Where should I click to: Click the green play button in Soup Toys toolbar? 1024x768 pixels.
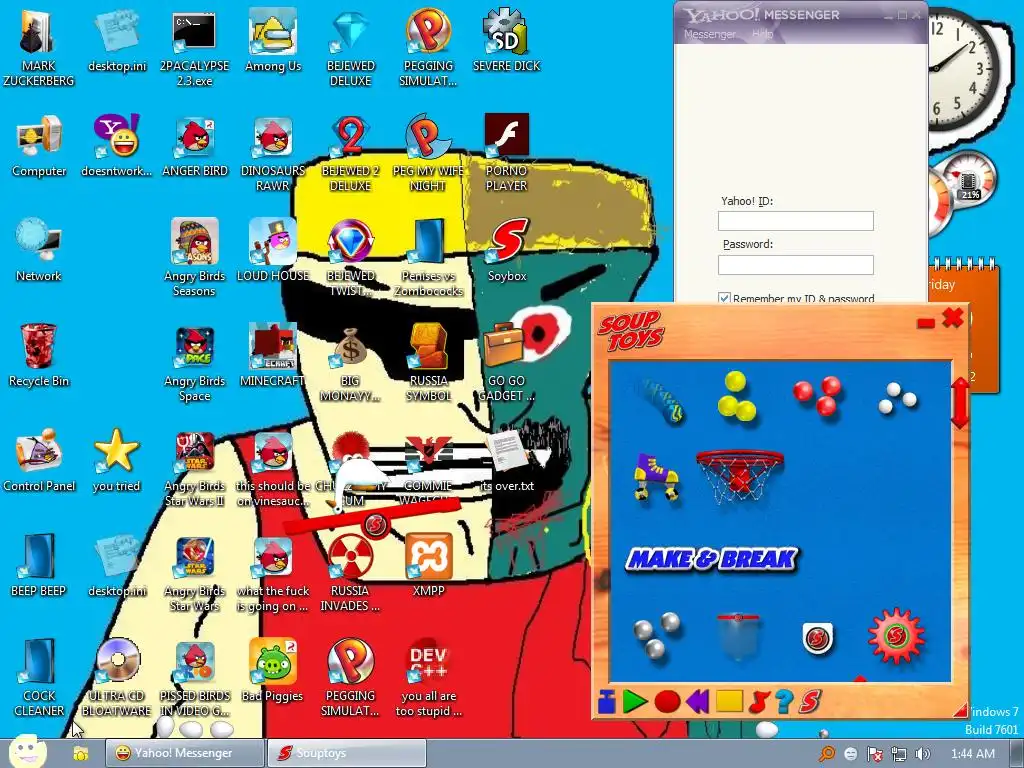(x=635, y=702)
